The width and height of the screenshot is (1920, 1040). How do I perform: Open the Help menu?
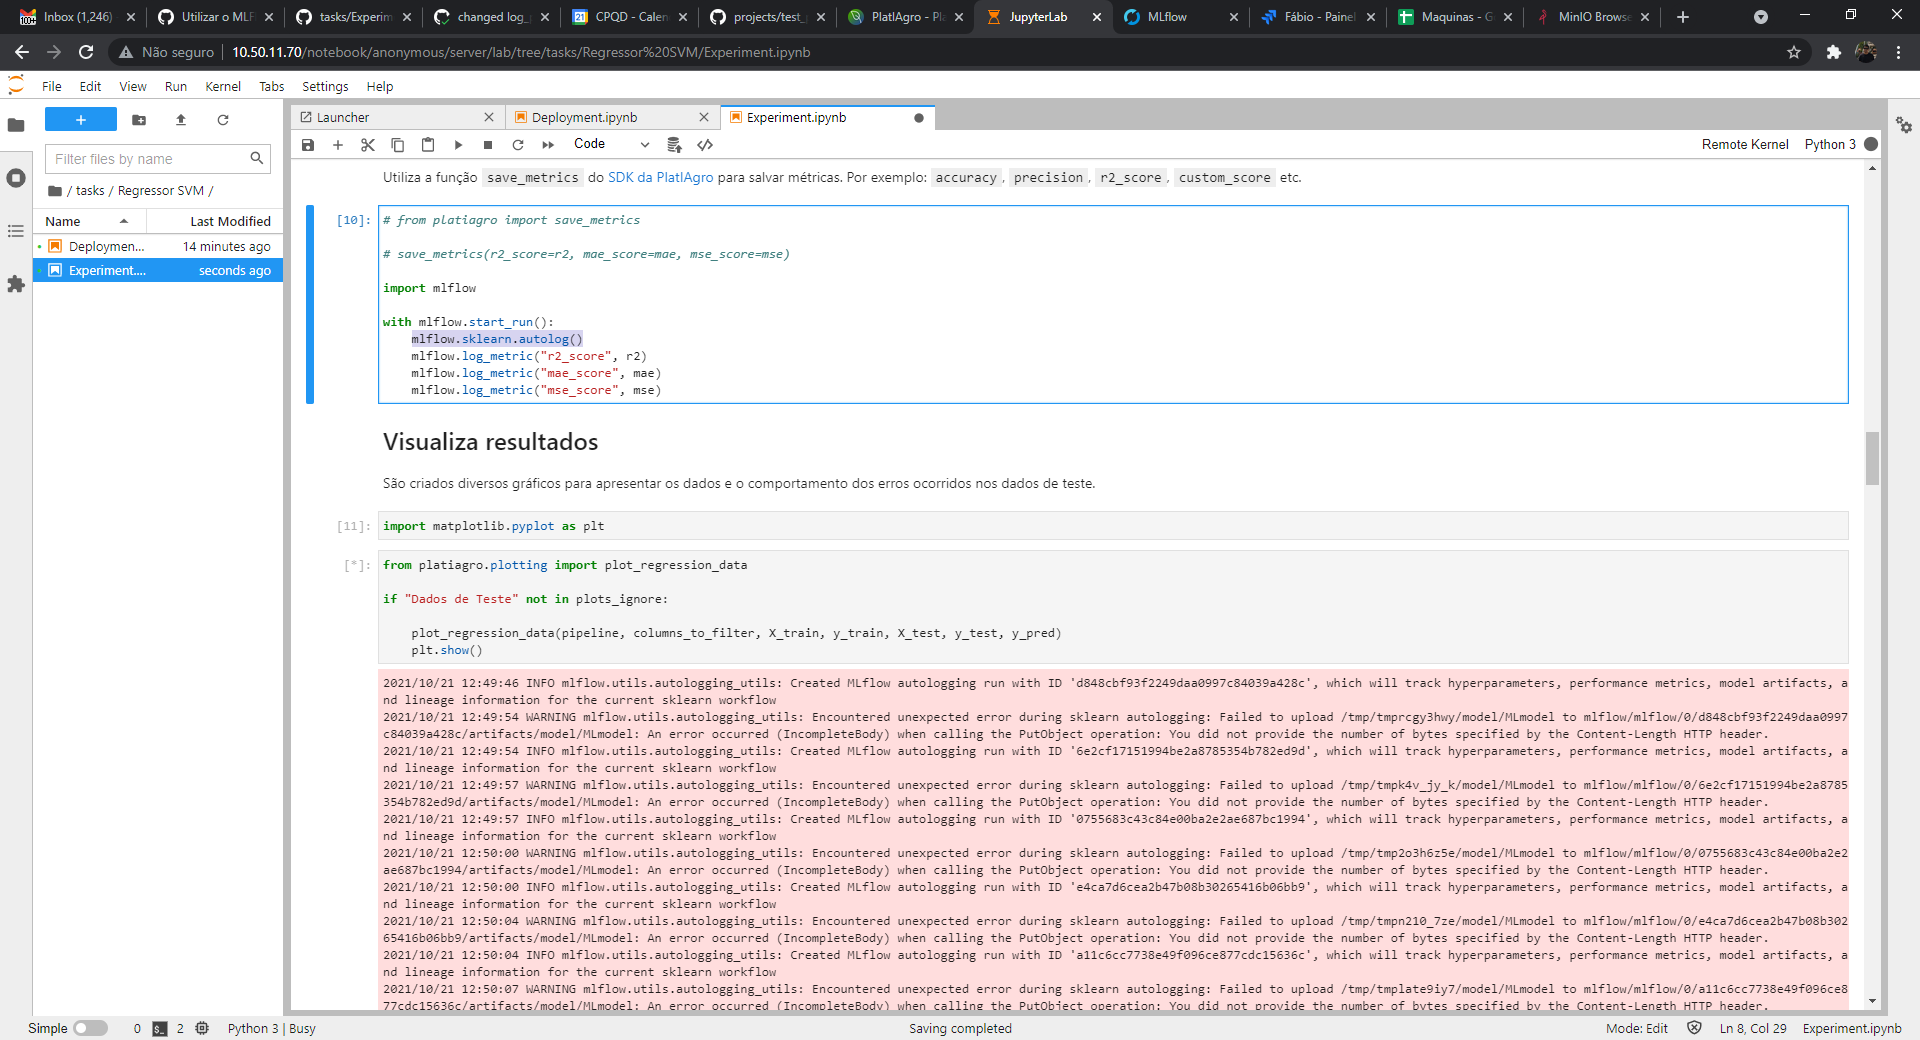point(380,87)
